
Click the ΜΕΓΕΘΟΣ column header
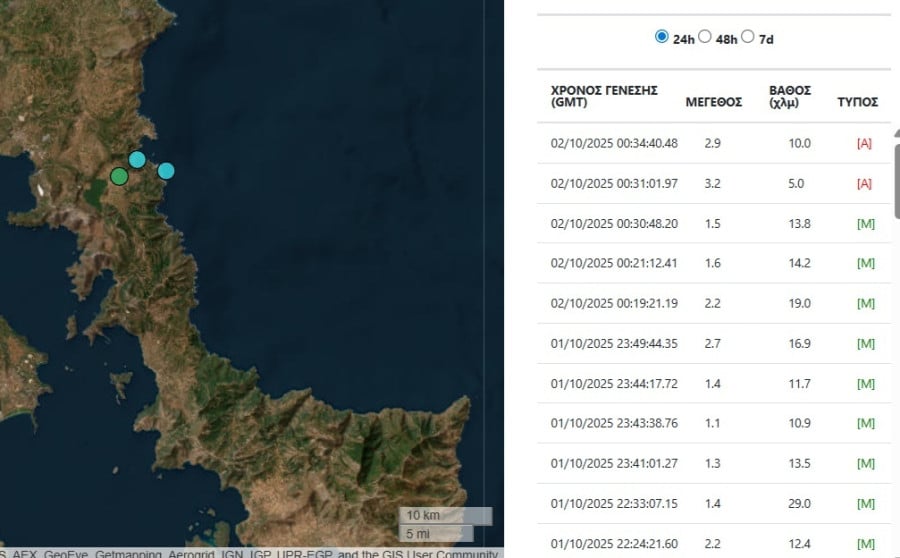pyautogui.click(x=713, y=102)
